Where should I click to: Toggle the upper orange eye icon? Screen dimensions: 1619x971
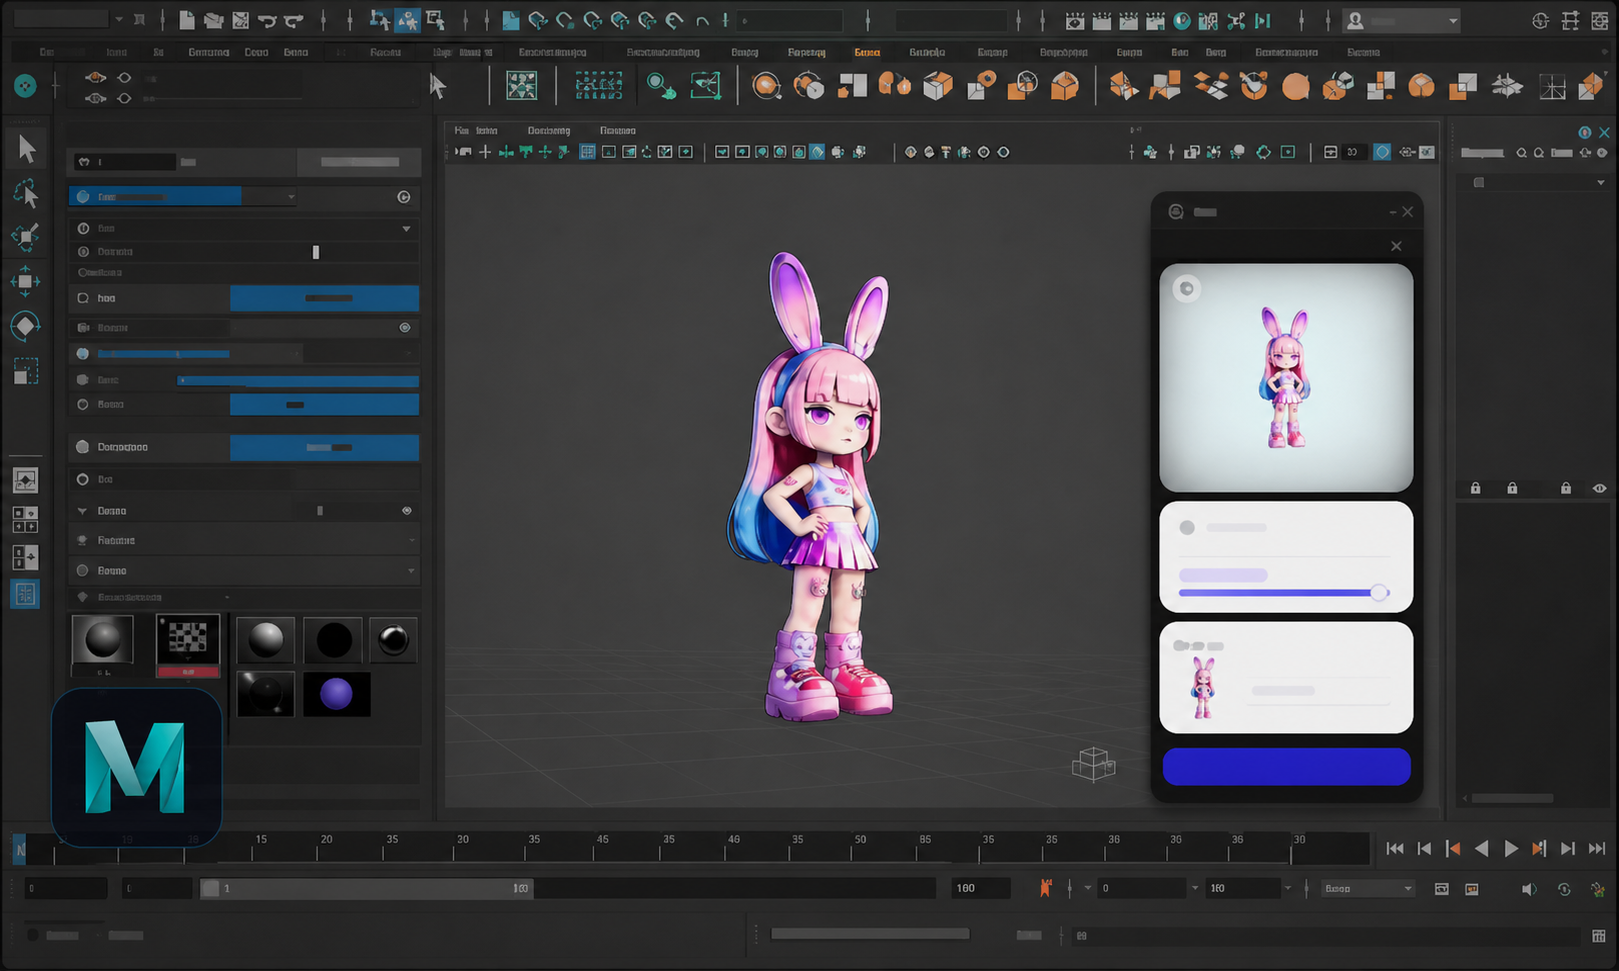[95, 77]
